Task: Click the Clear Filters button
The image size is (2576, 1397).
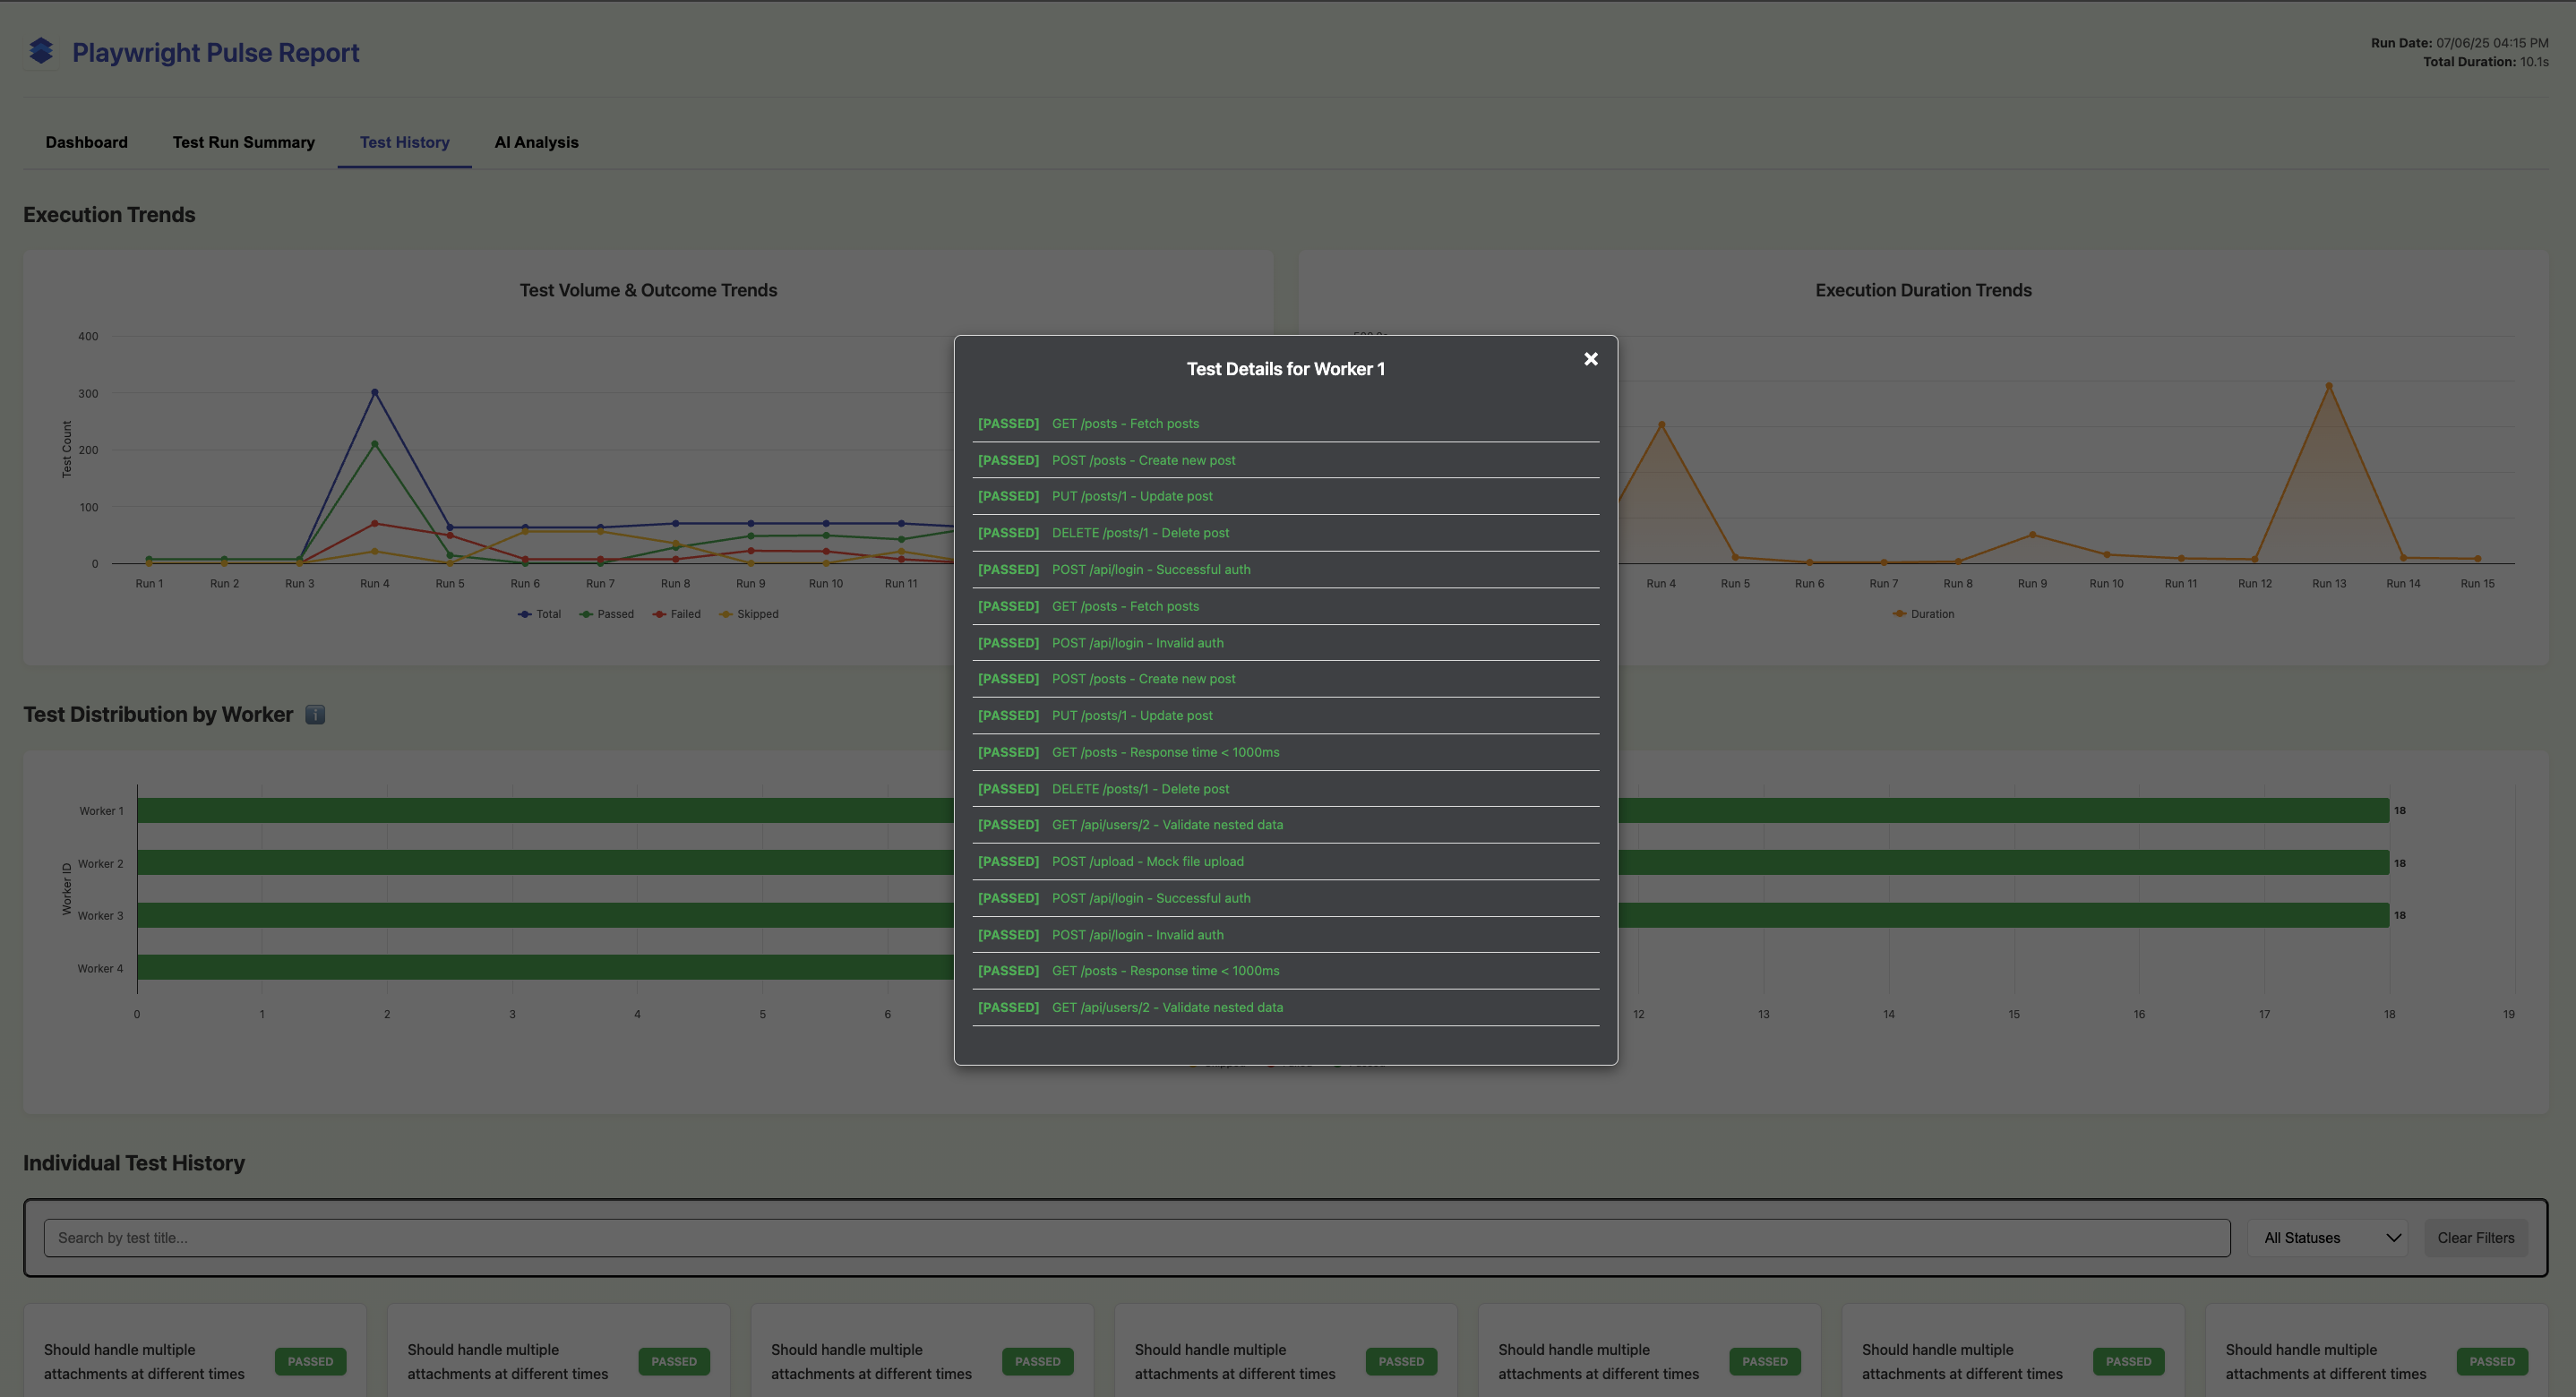Action: pos(2476,1238)
